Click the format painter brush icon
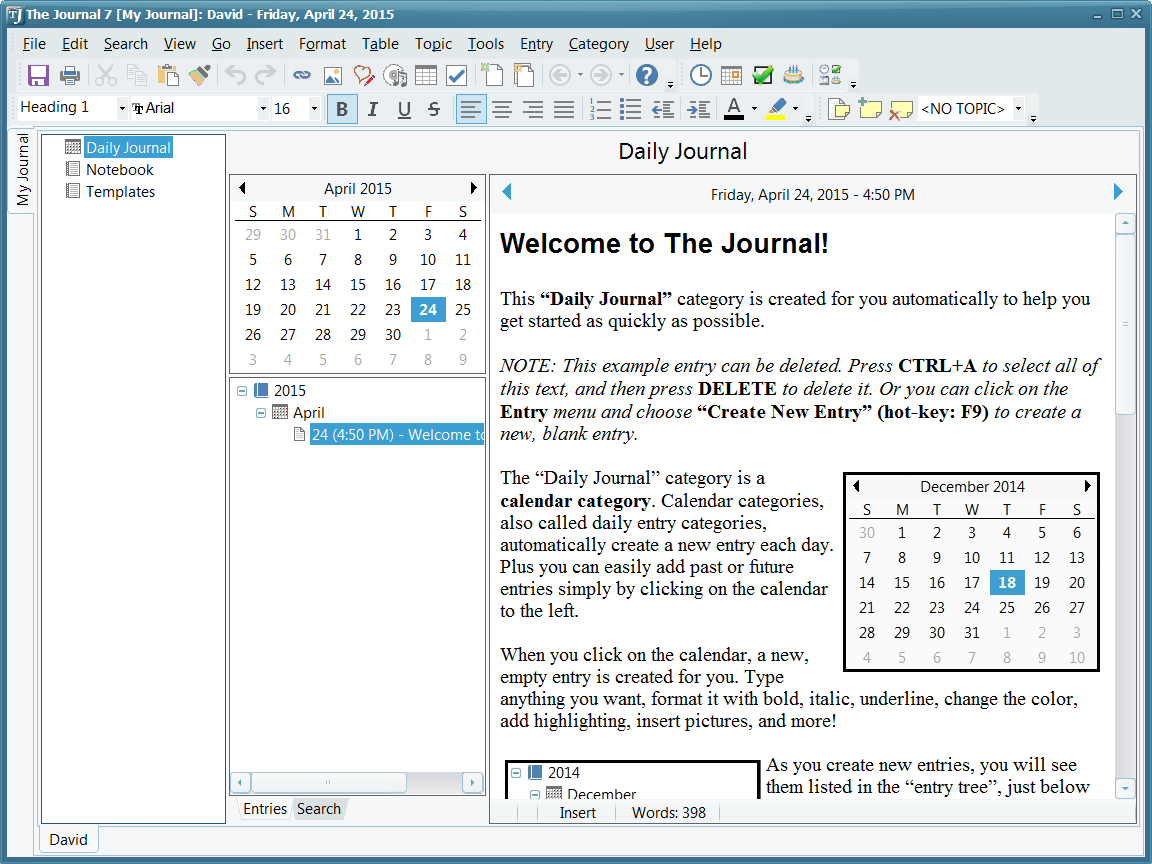This screenshot has width=1152, height=864. [x=200, y=75]
